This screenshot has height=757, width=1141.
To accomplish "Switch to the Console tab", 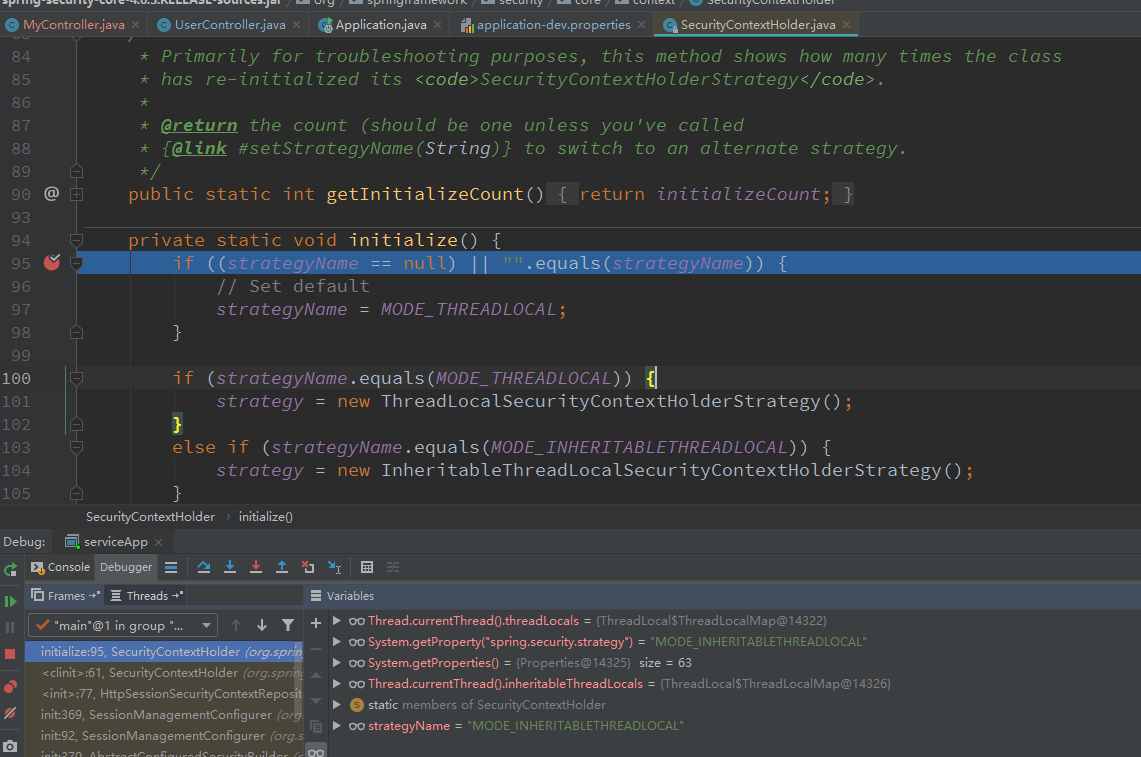I will click(x=61, y=567).
